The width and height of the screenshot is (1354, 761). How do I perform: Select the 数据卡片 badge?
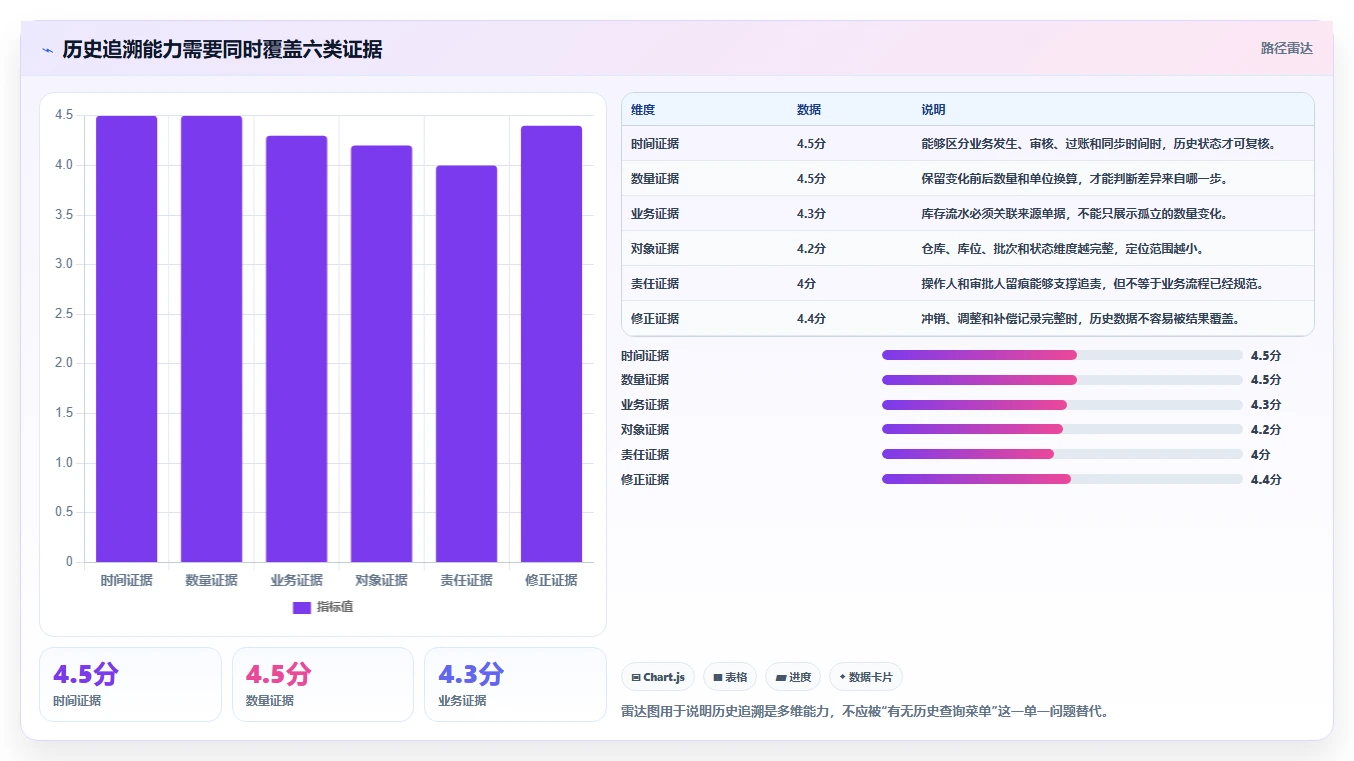pos(866,677)
